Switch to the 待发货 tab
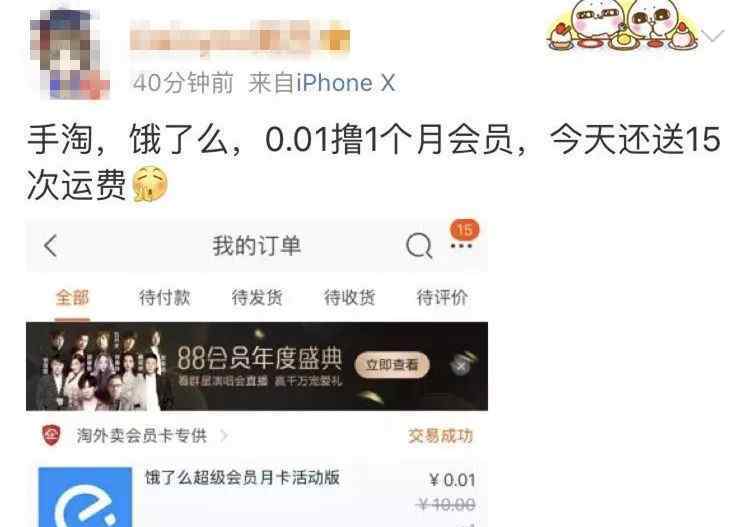The width and height of the screenshot is (750, 527). (257, 297)
